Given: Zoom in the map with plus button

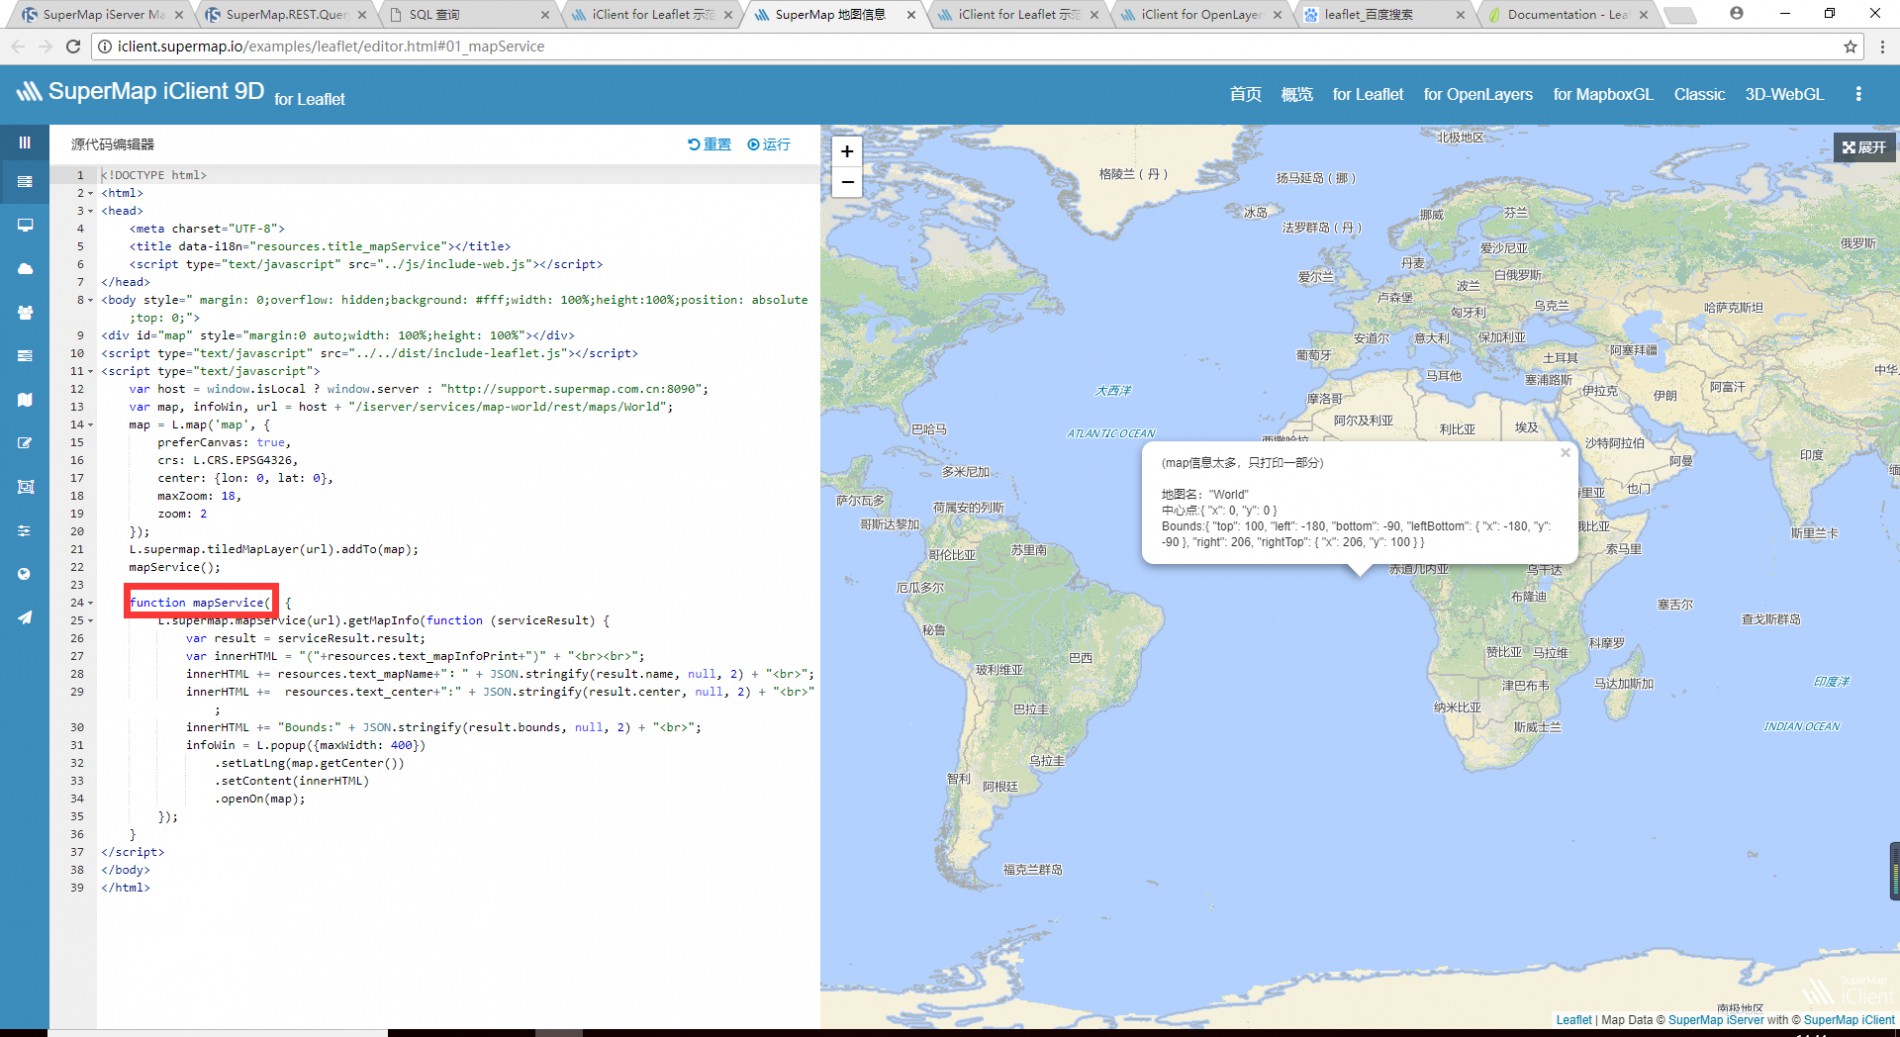Looking at the screenshot, I should (x=847, y=151).
